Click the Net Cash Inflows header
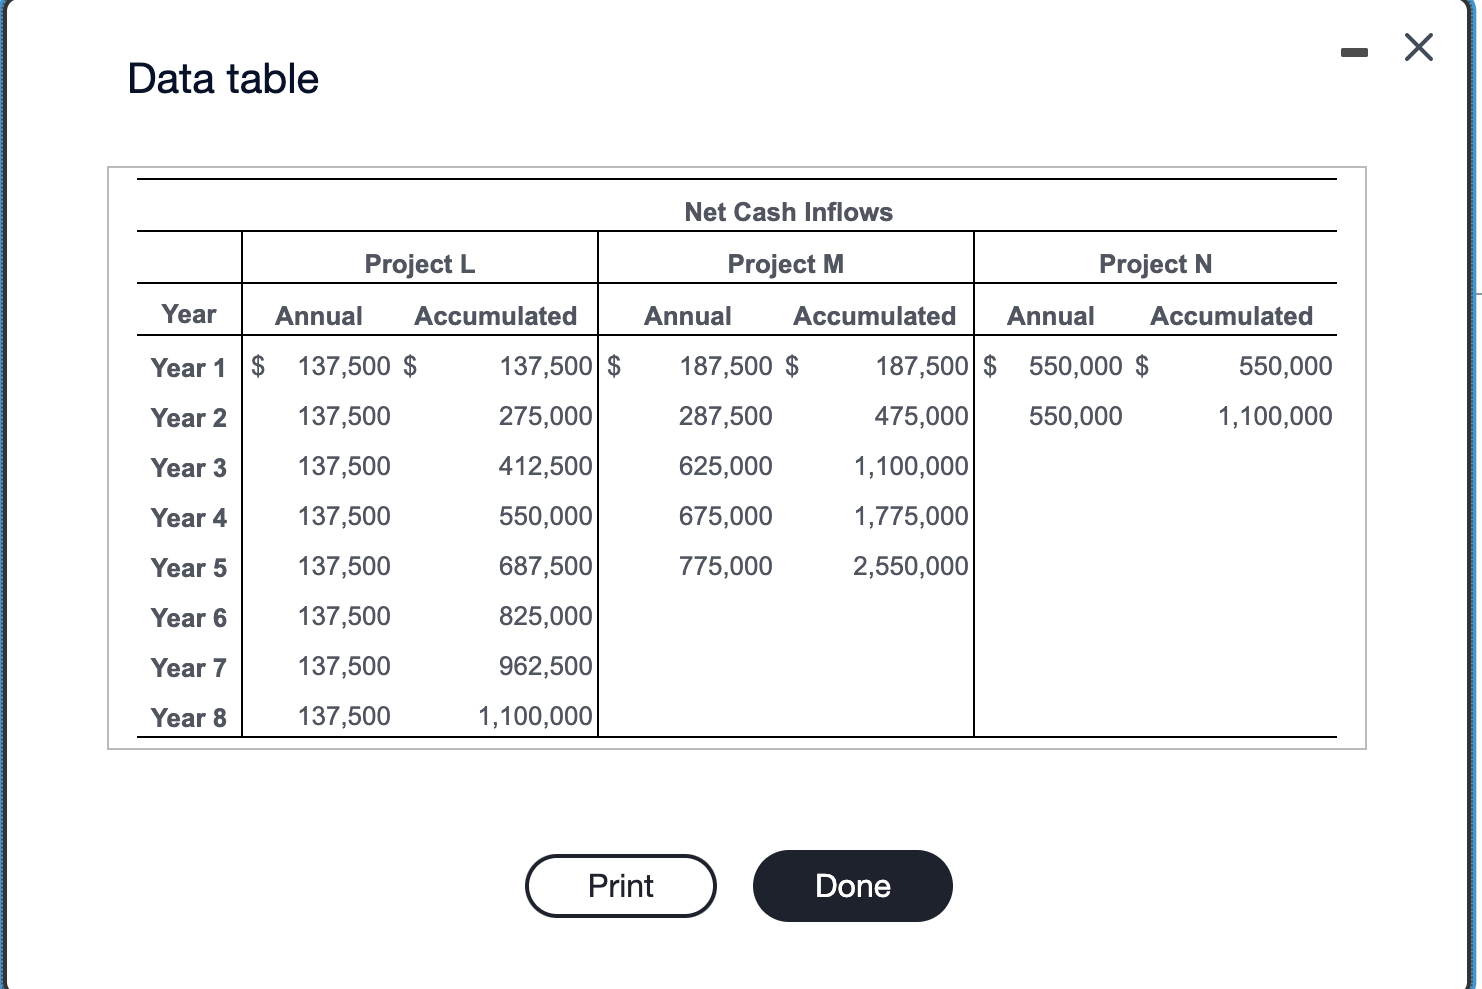This screenshot has height=989, width=1482. [x=788, y=211]
